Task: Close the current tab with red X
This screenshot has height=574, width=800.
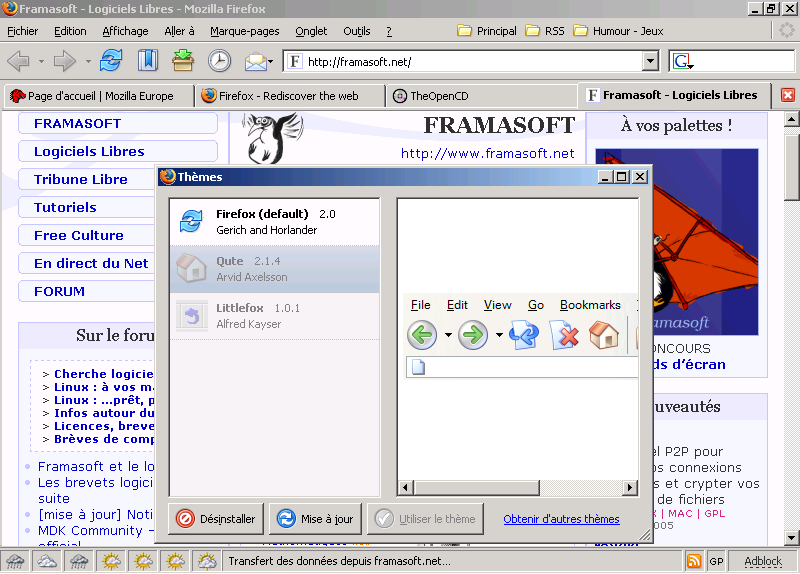Action: [x=788, y=95]
